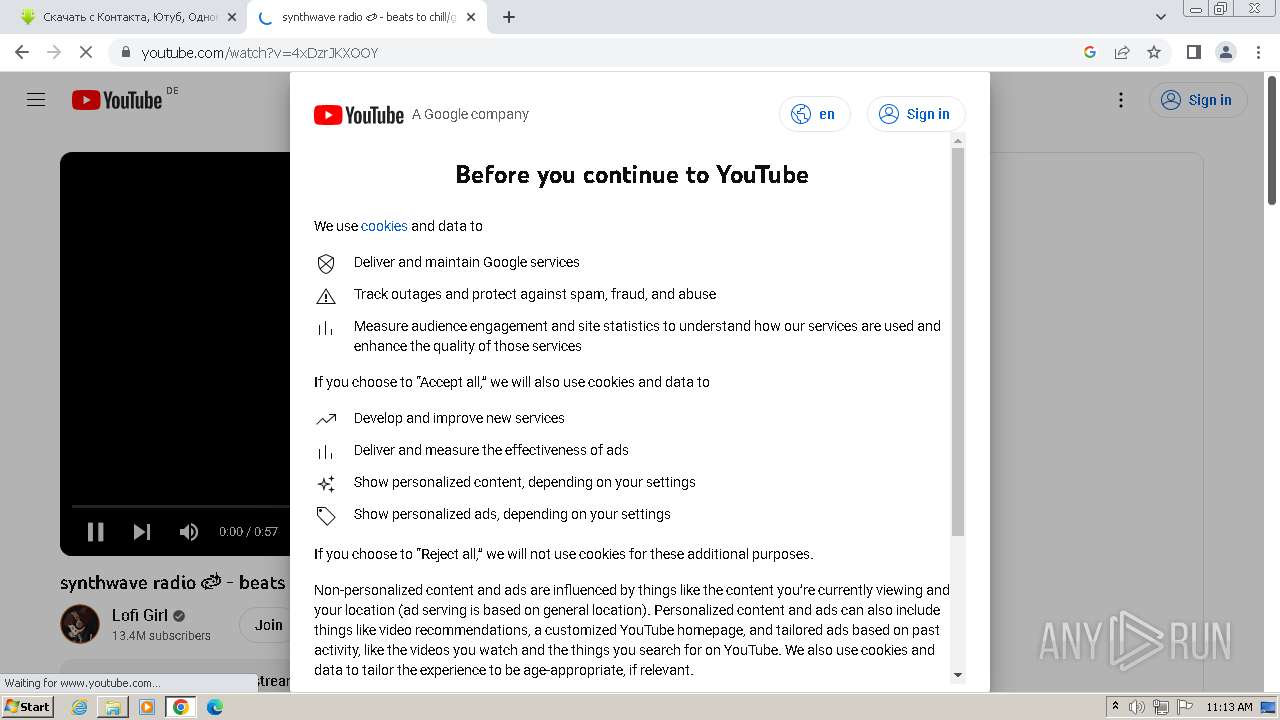
Task: Open the language selector showing en
Action: tap(814, 114)
